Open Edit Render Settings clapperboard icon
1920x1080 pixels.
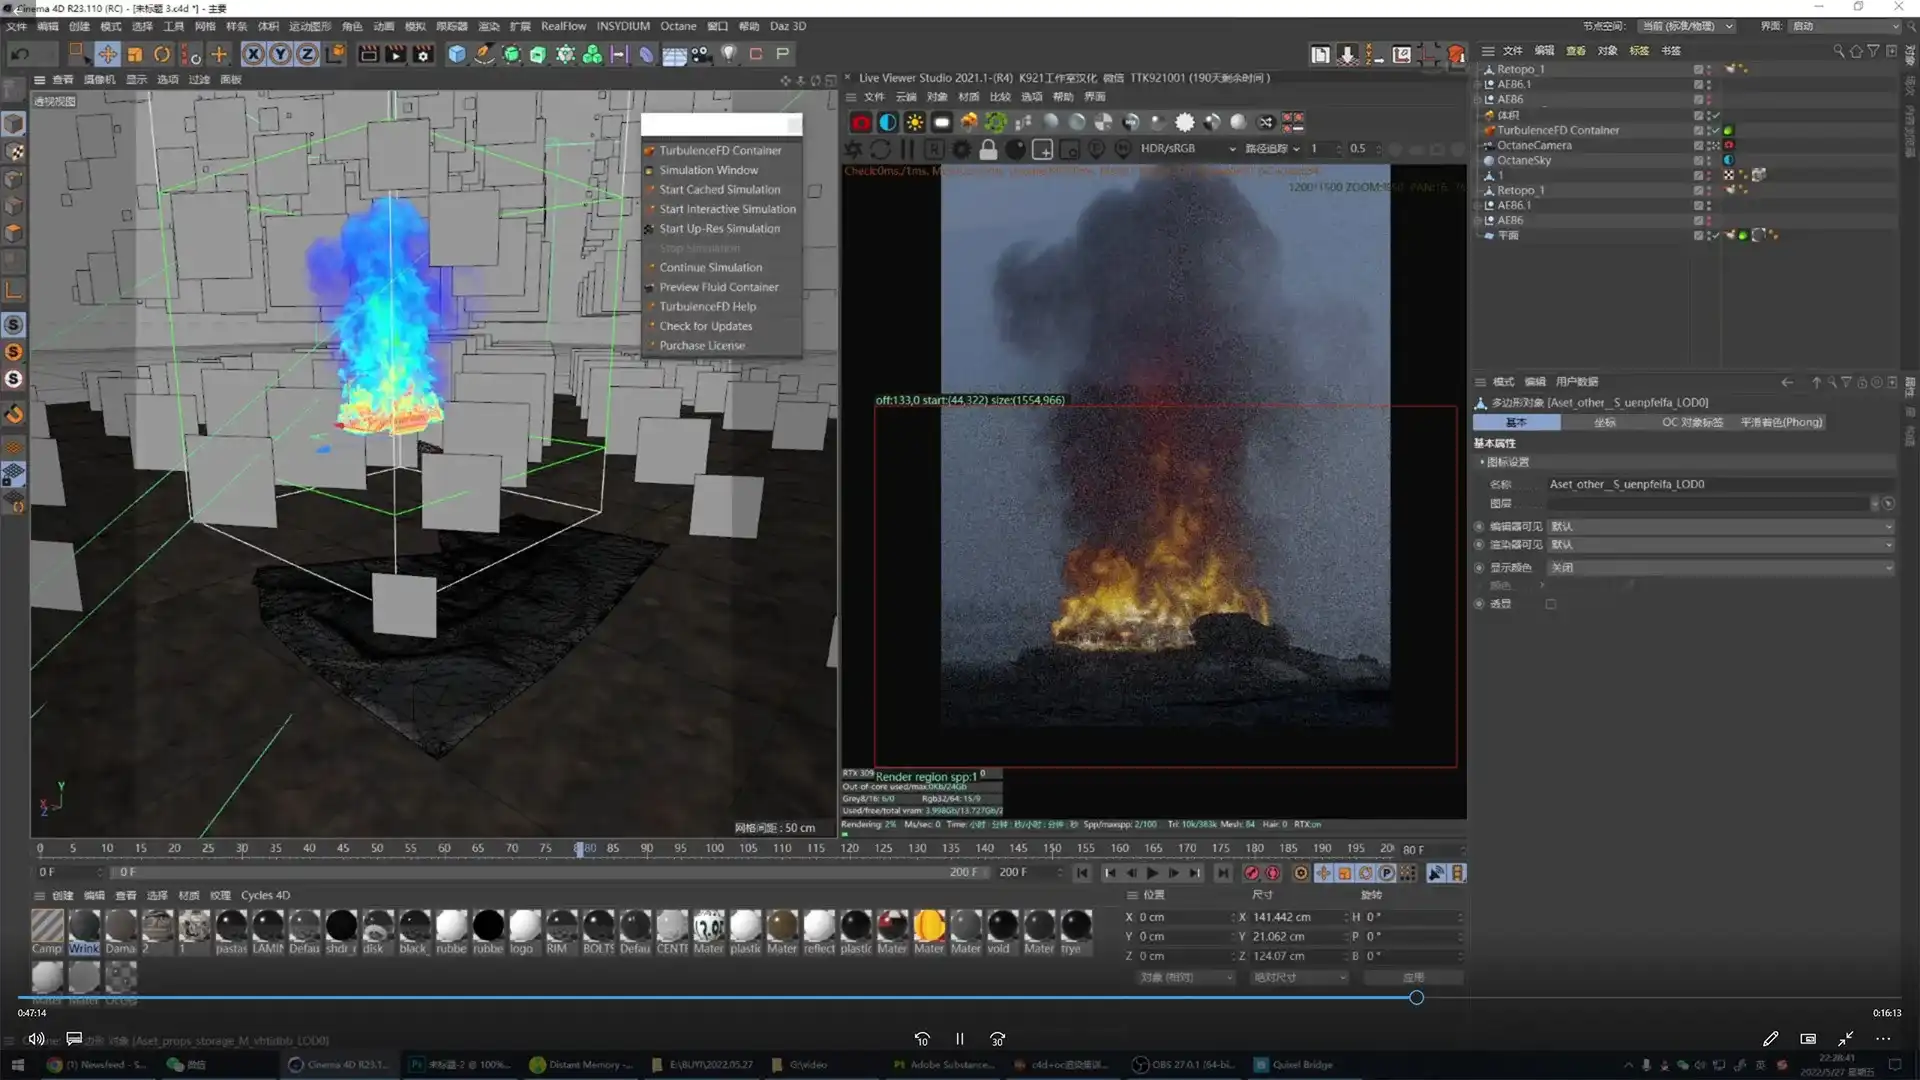click(423, 54)
